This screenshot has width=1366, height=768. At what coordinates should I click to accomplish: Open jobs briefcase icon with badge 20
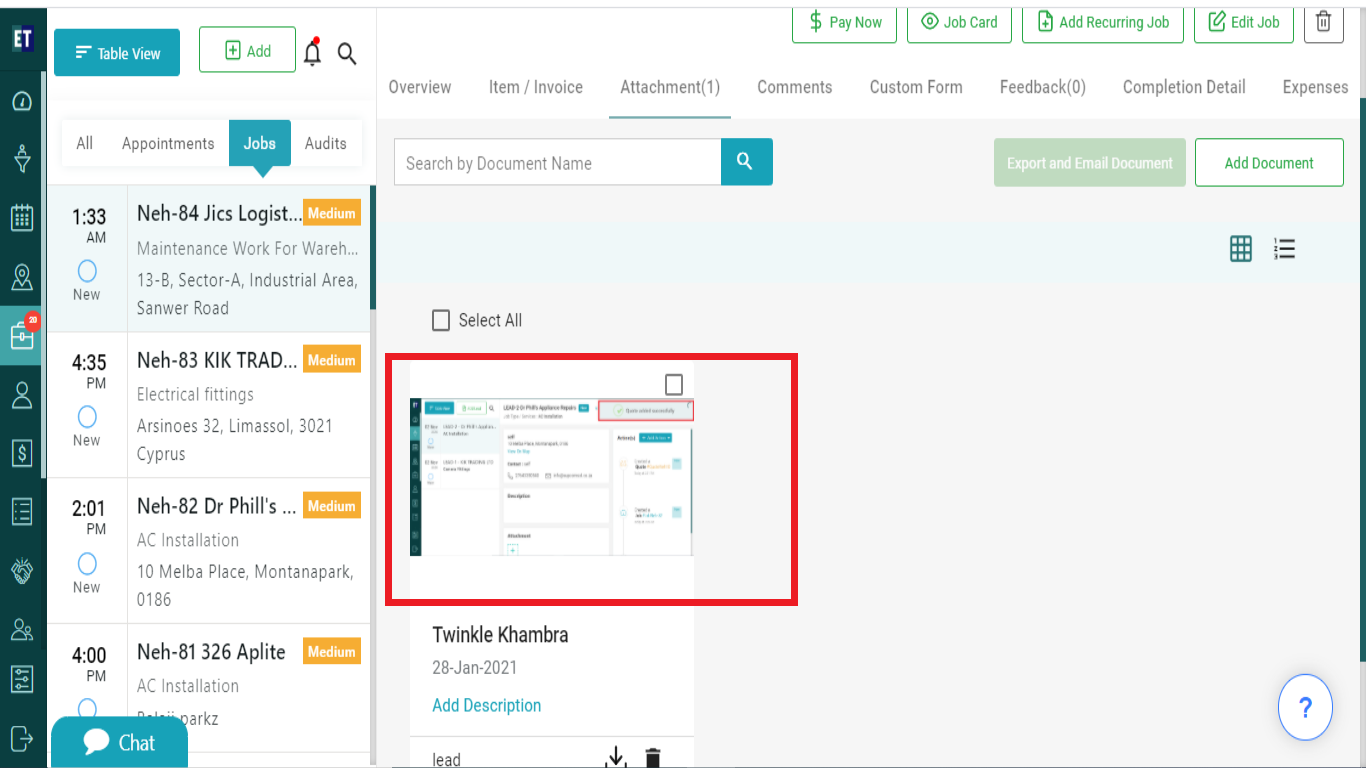[x=22, y=335]
